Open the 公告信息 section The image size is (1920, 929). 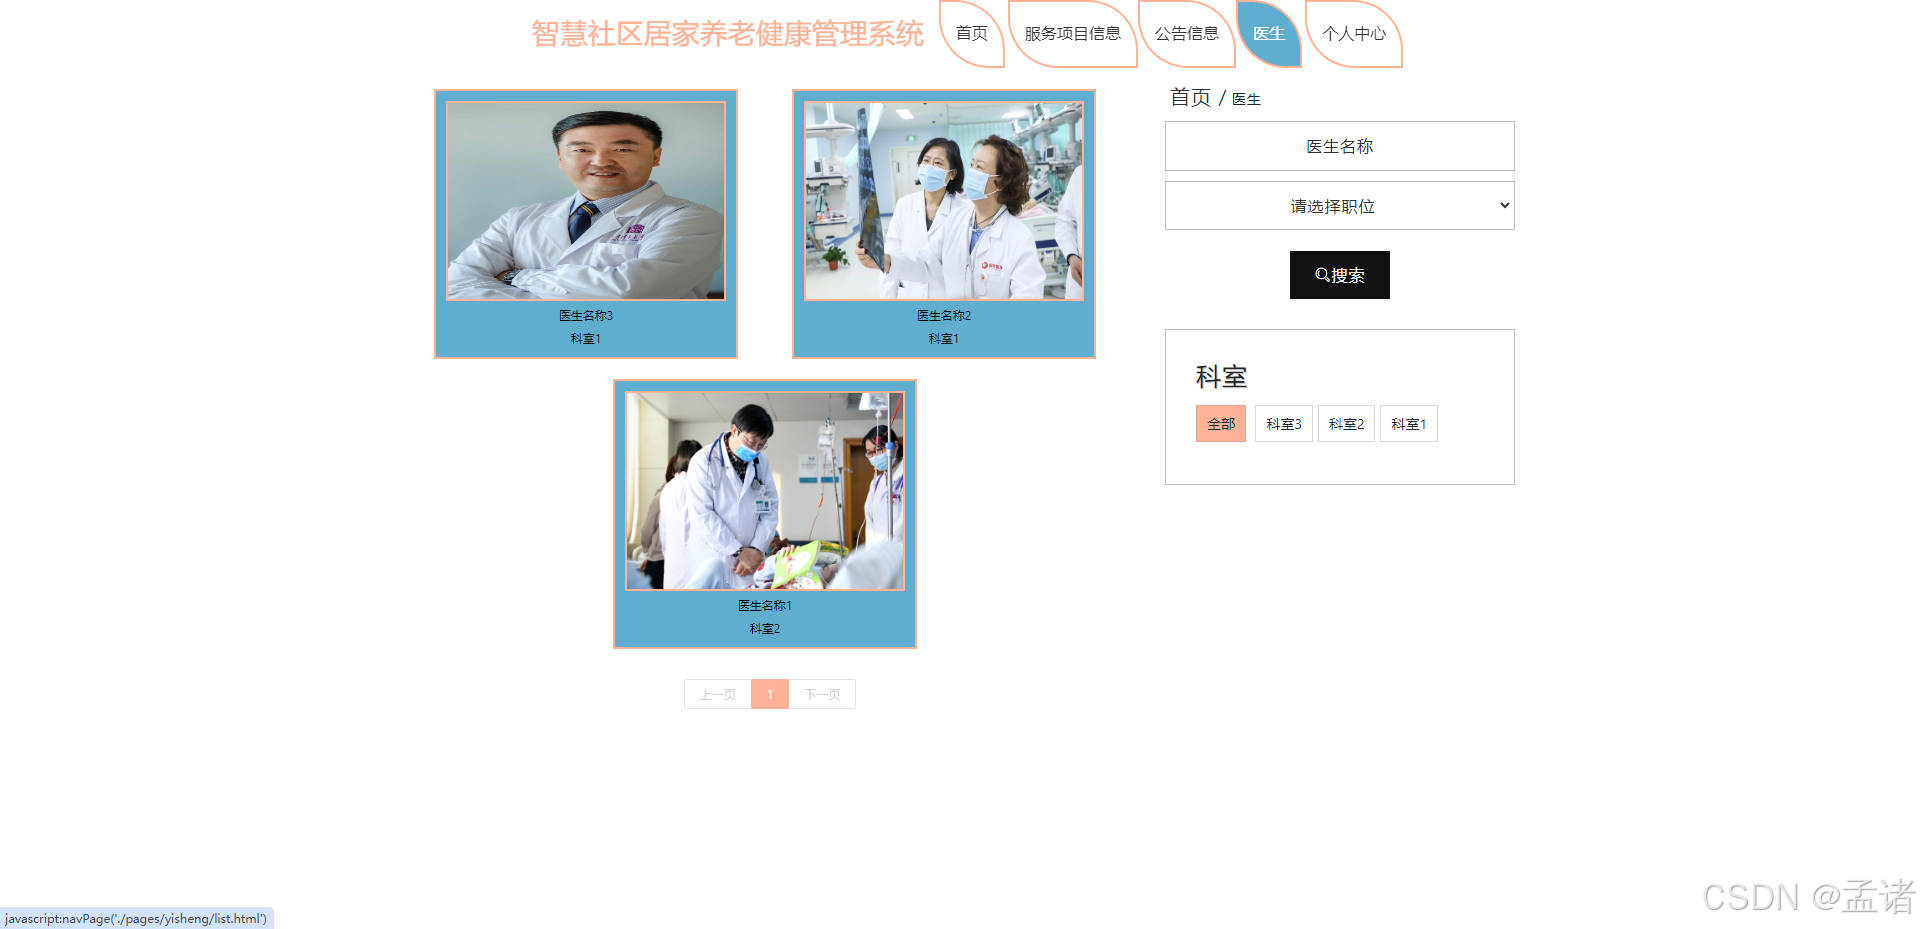pos(1186,33)
